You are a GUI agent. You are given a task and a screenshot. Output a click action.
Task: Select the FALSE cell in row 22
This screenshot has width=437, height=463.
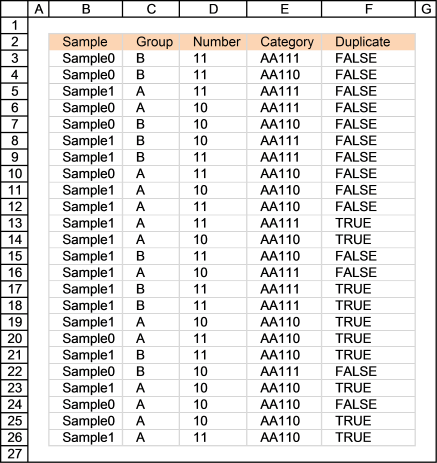coord(368,371)
